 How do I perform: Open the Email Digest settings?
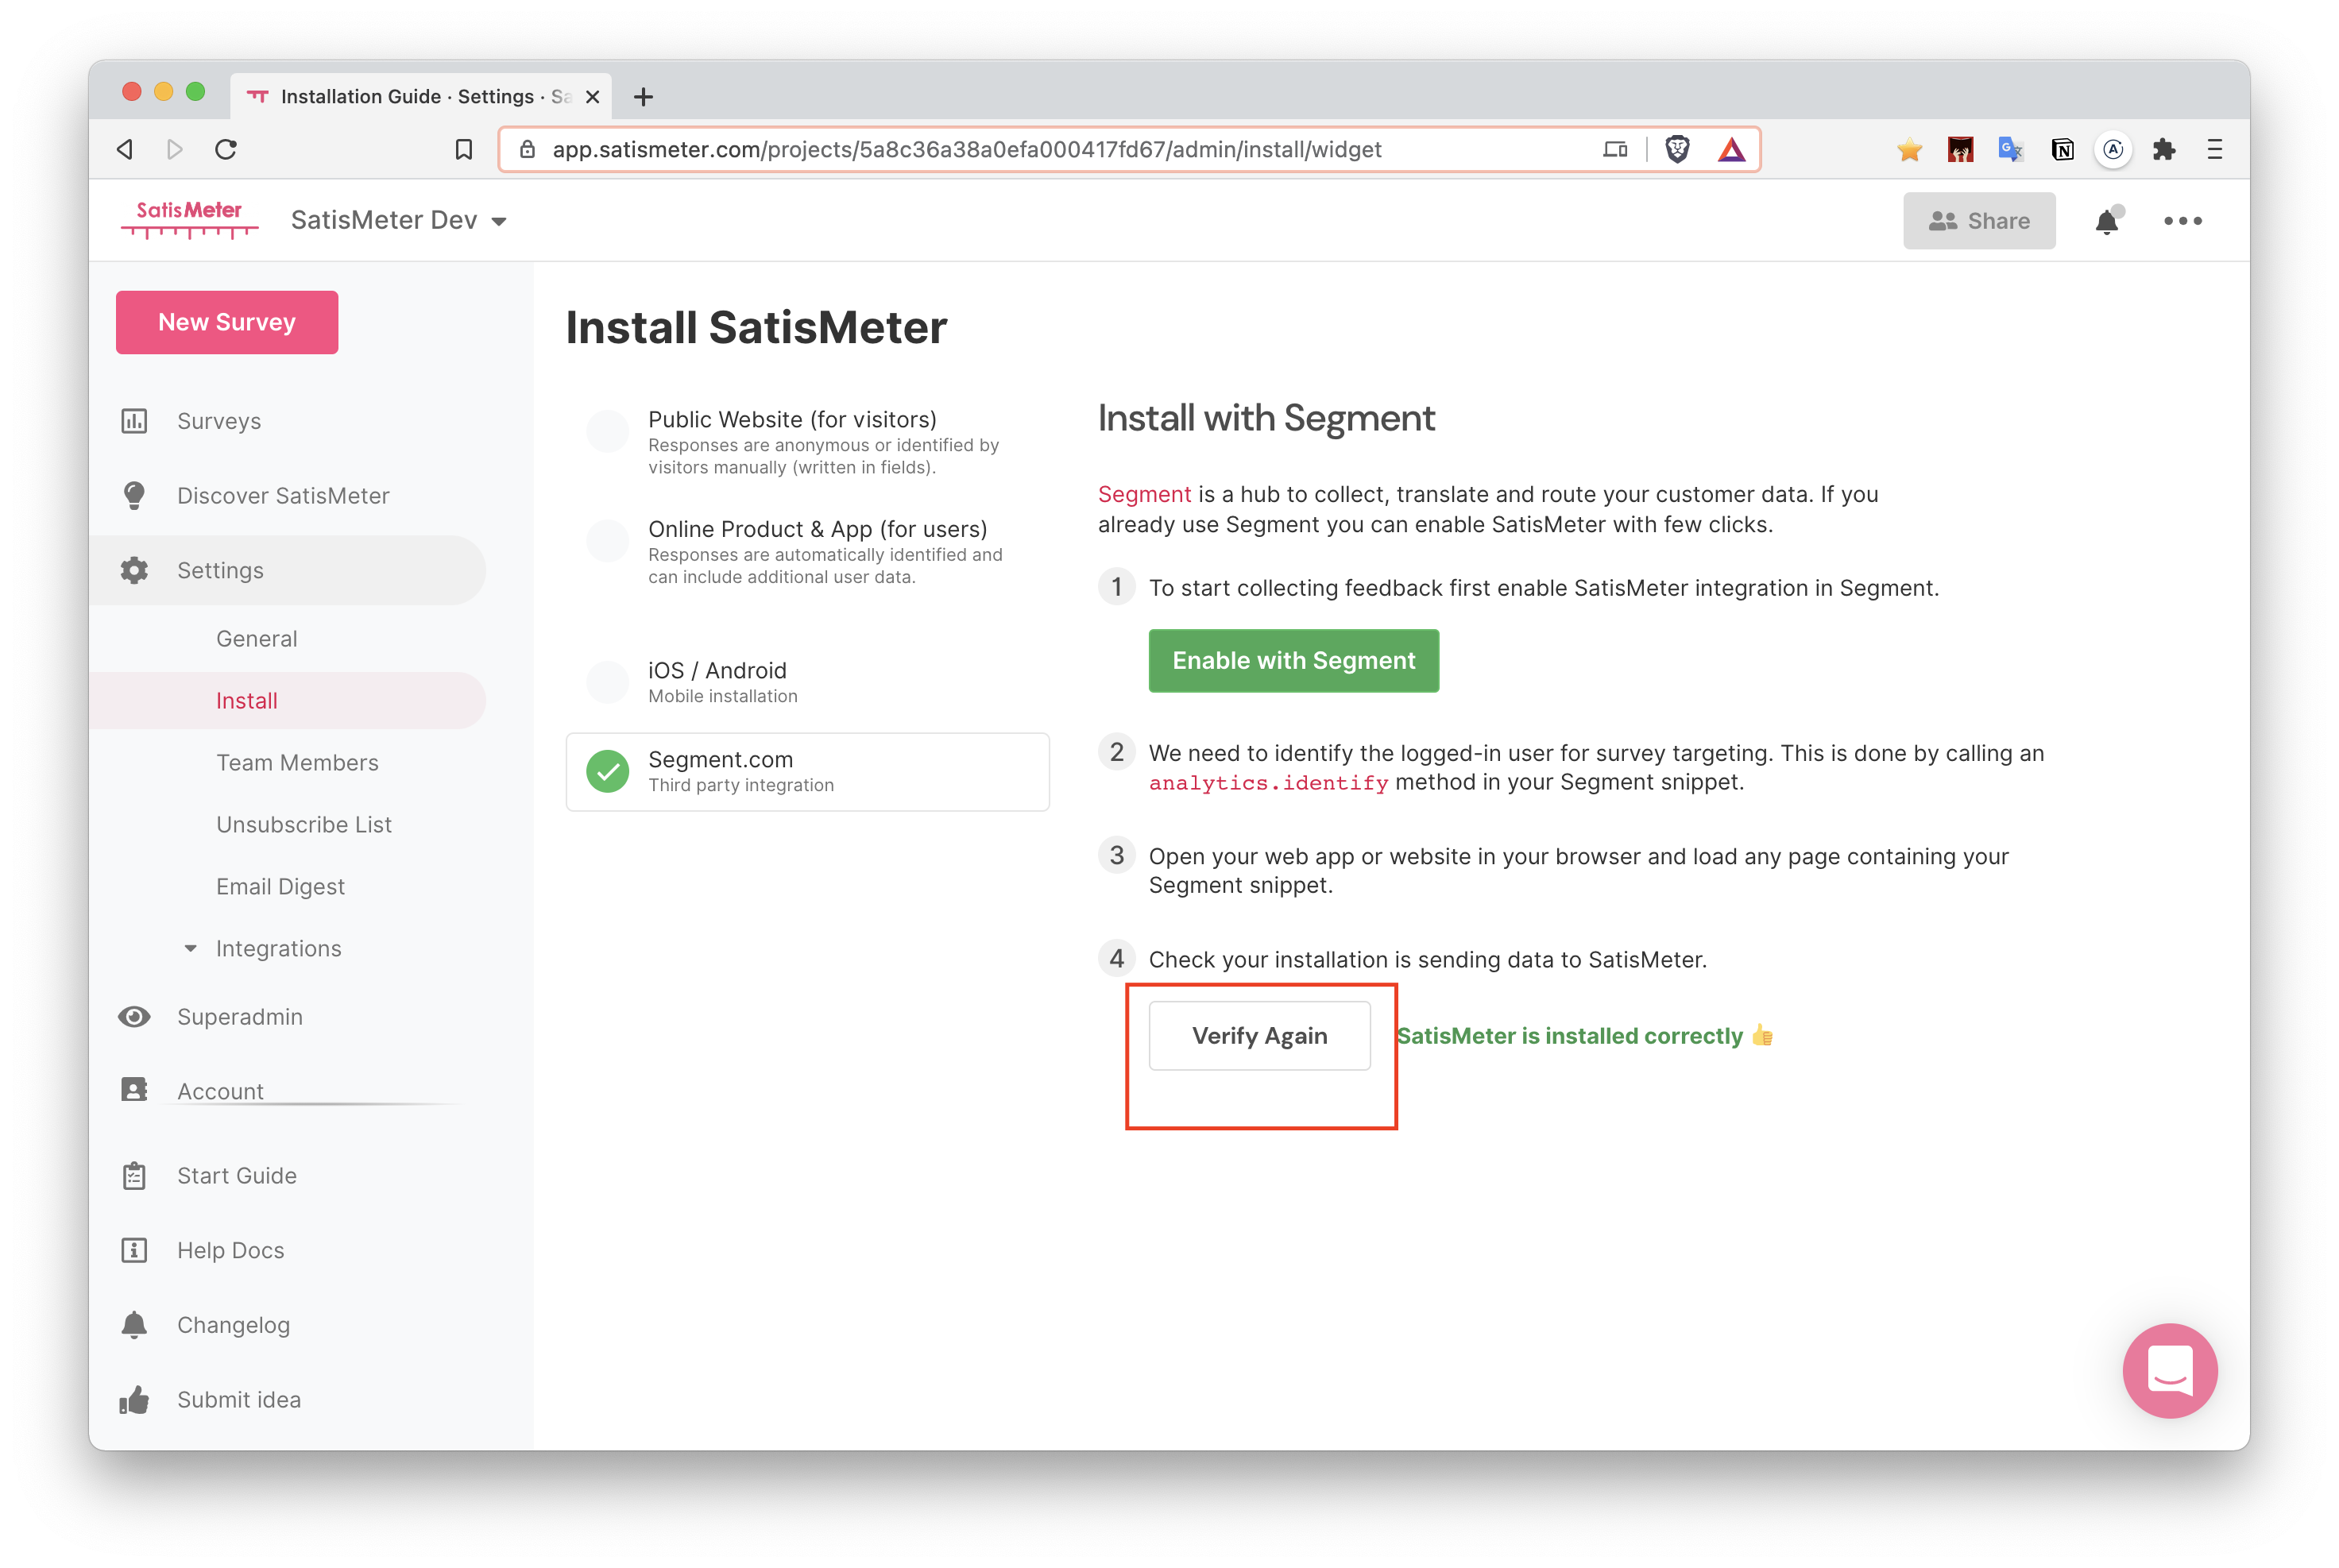(x=280, y=886)
